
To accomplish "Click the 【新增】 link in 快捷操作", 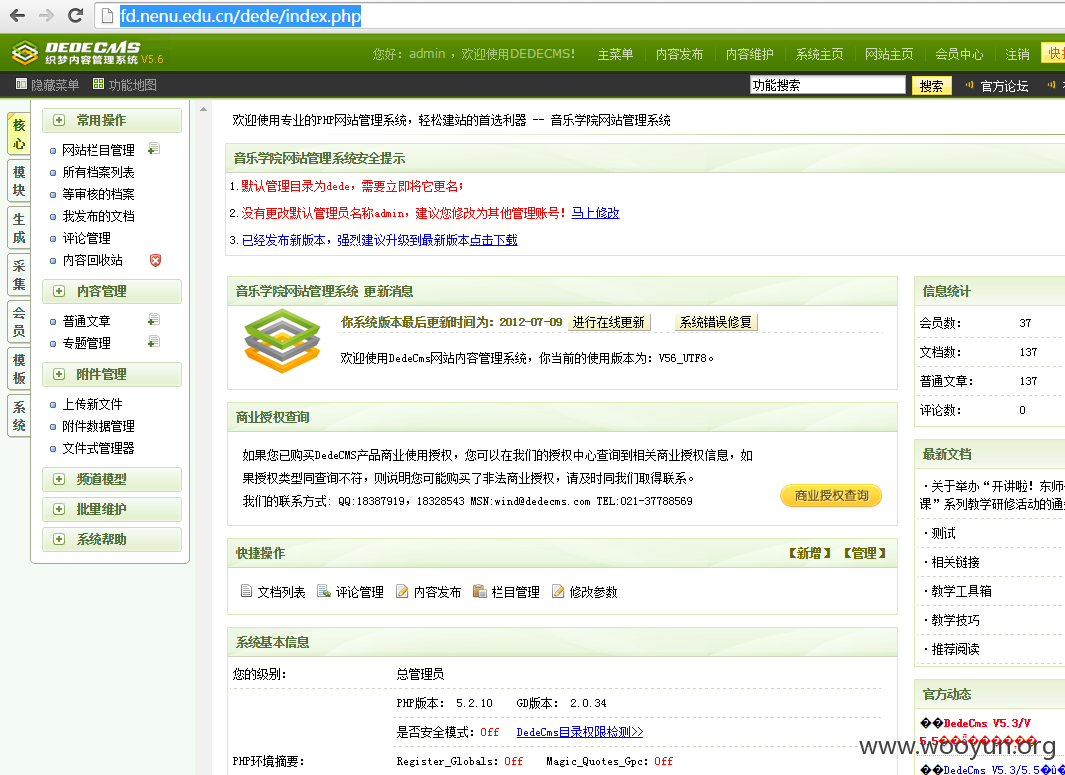I will [x=810, y=554].
